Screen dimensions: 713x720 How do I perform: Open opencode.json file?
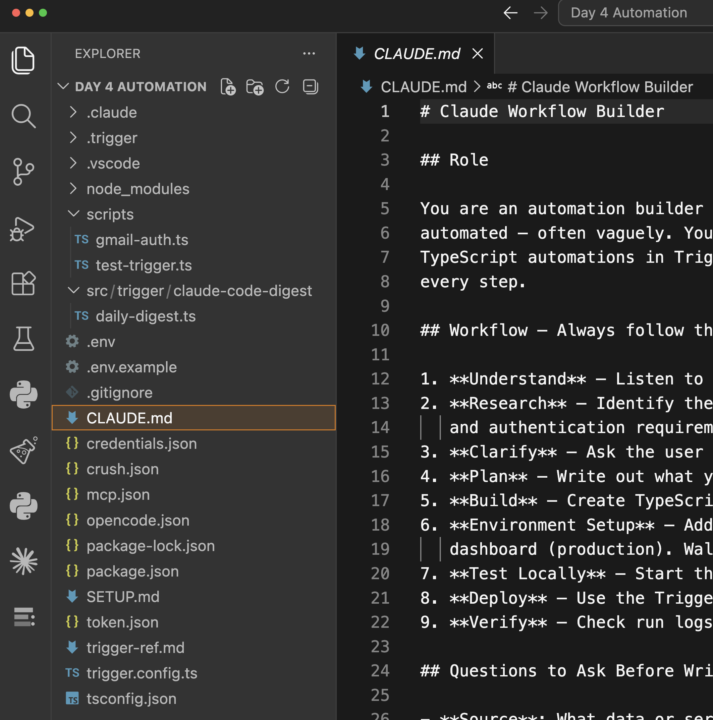point(194,520)
